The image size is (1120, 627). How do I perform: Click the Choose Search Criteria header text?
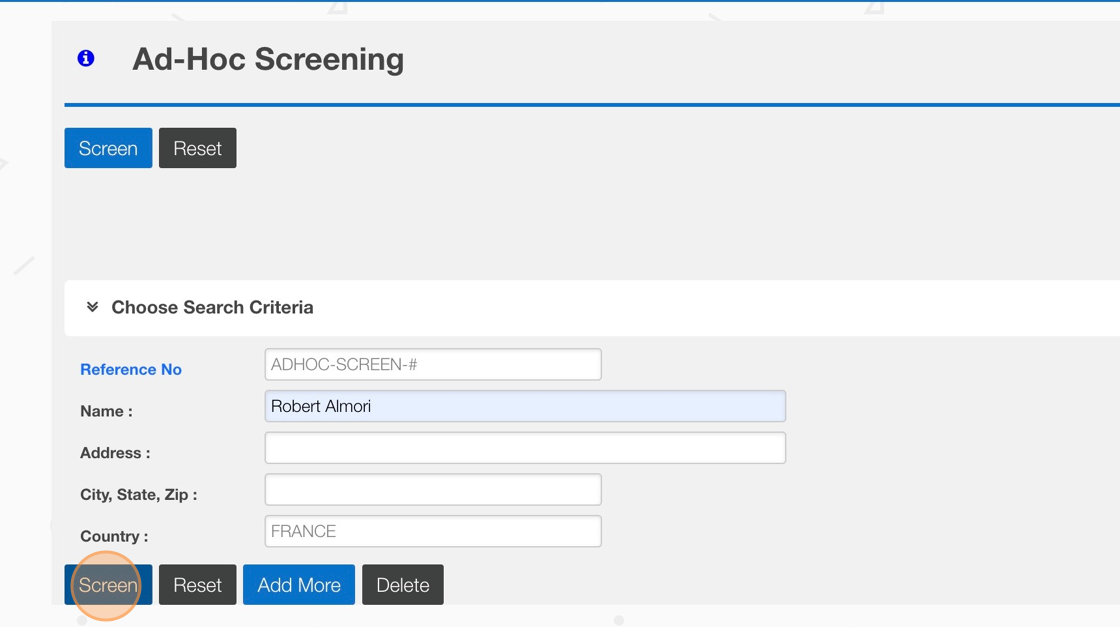pos(212,307)
